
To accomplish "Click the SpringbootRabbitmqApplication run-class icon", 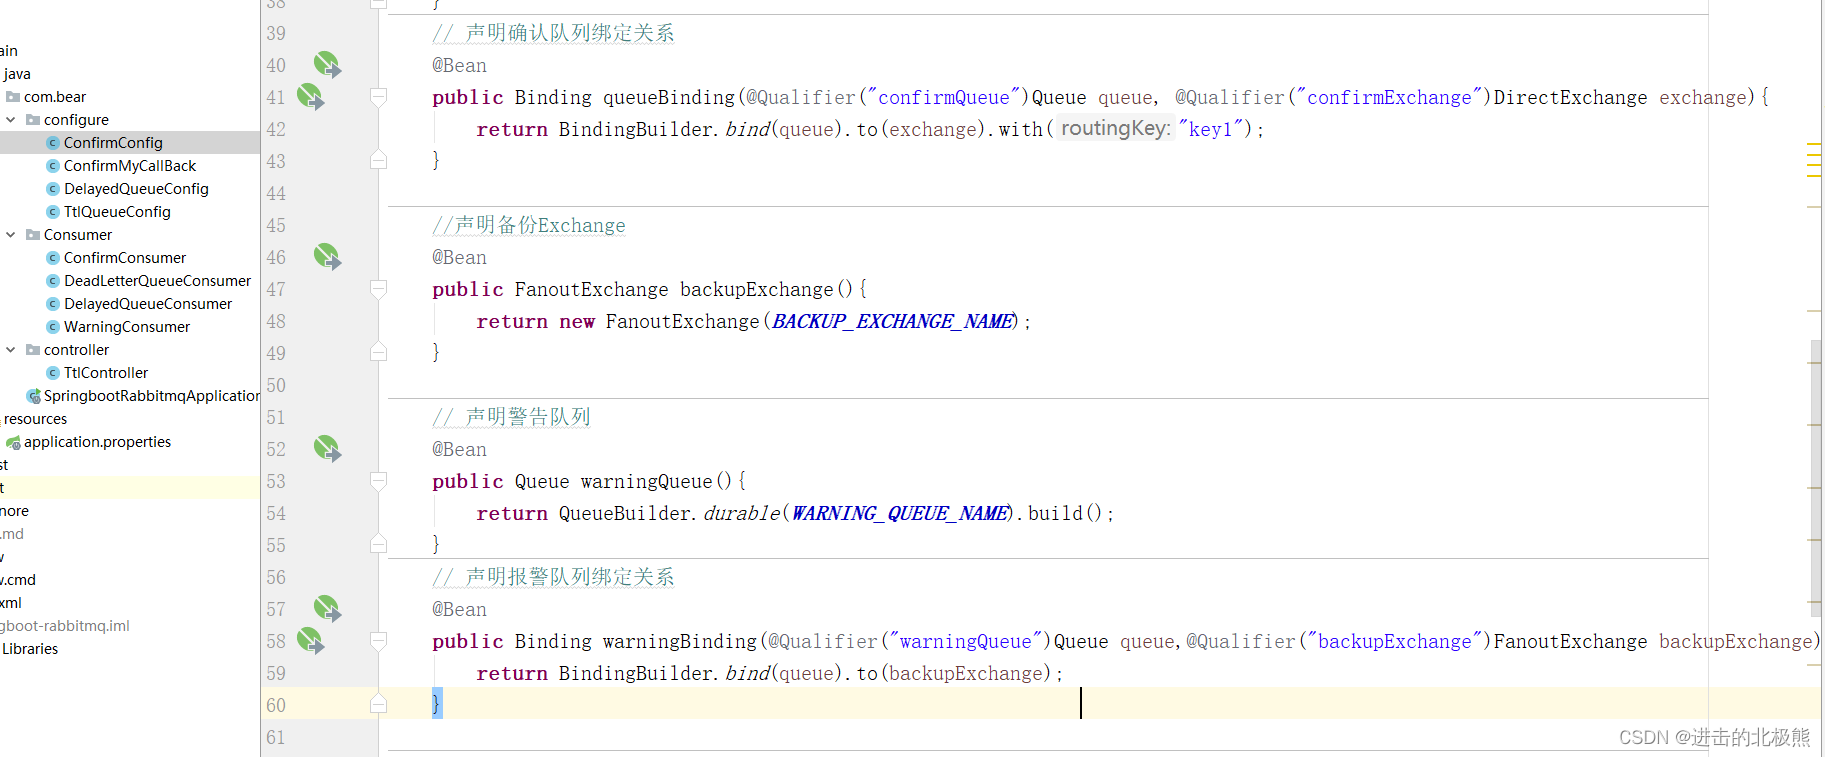I will [x=33, y=396].
